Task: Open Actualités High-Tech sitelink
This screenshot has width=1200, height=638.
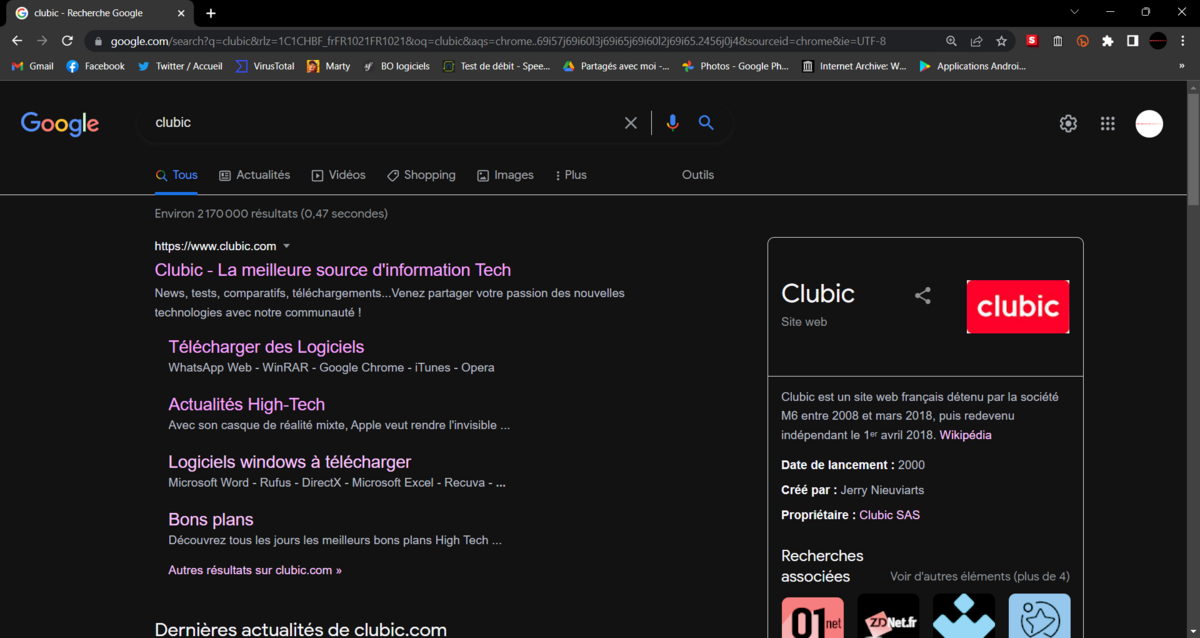Action: tap(246, 404)
